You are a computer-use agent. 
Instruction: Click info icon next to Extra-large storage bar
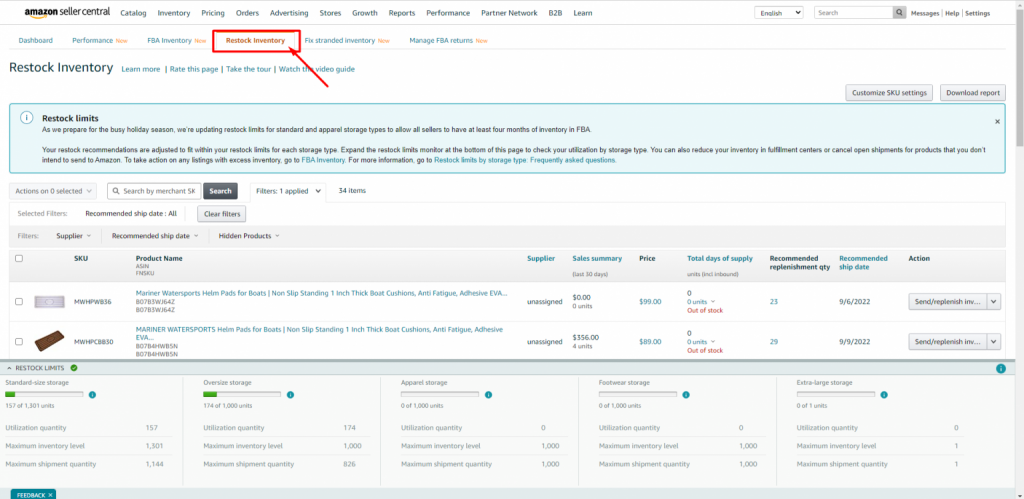point(884,394)
